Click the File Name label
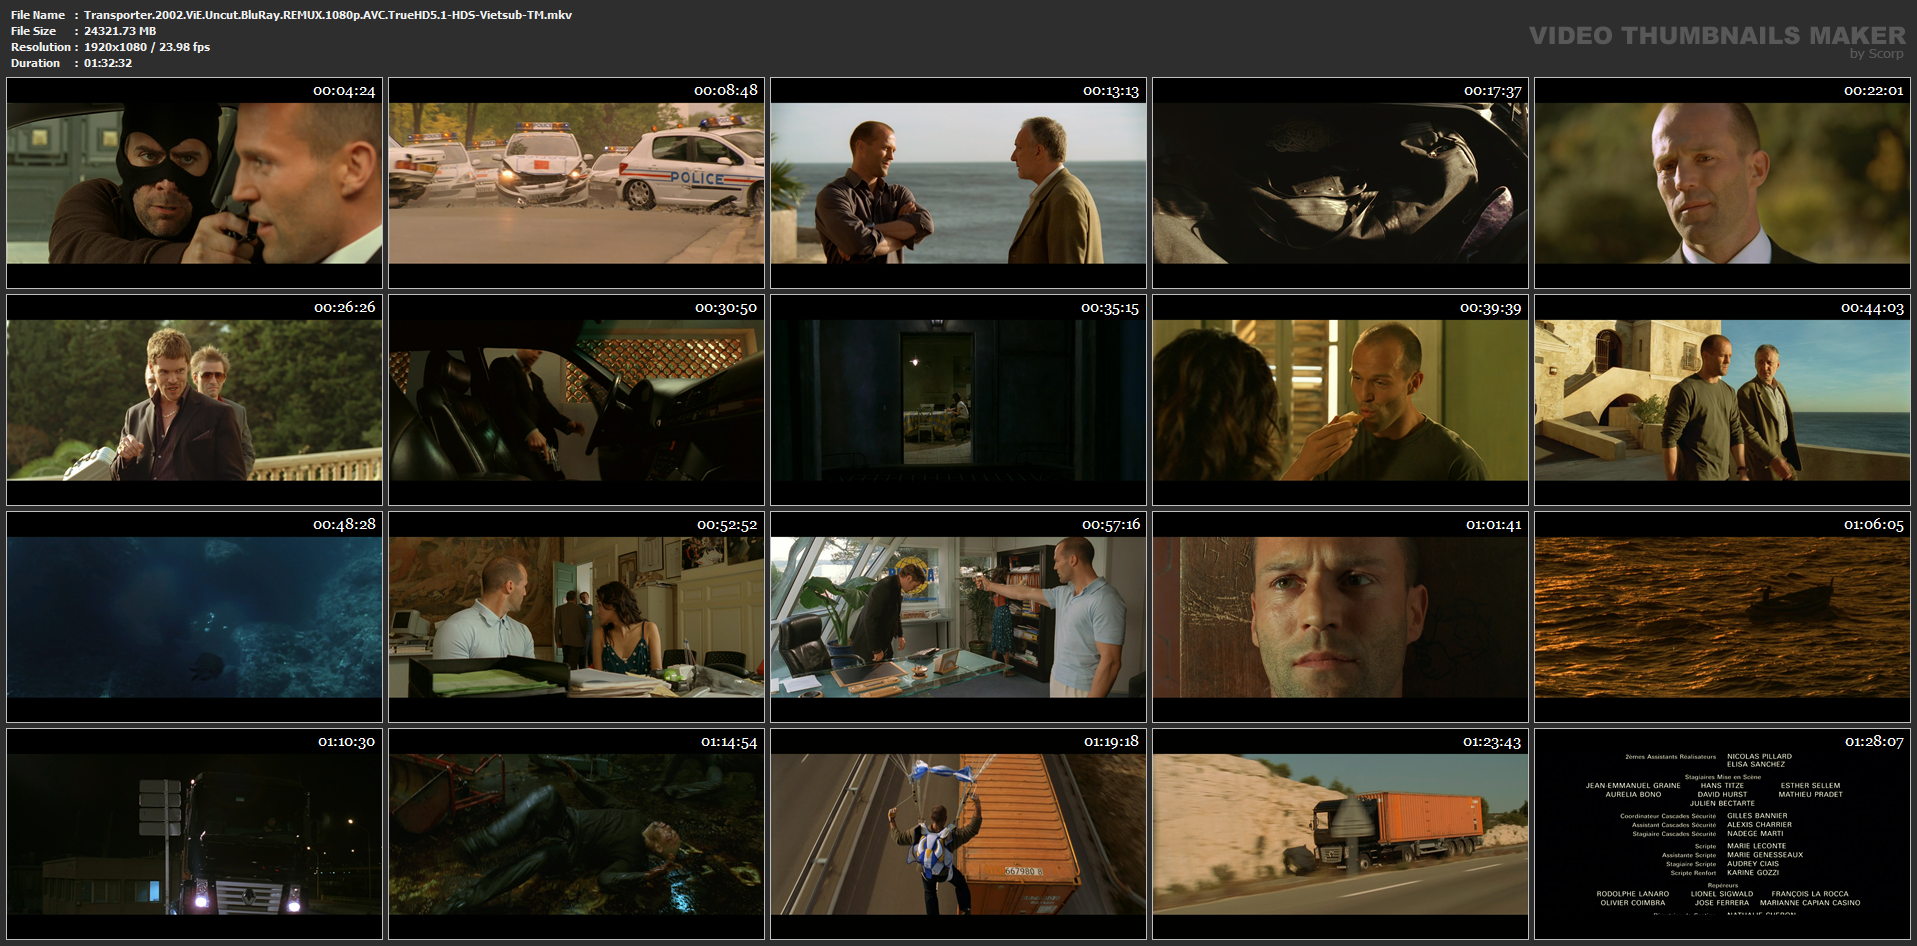Screen dimensions: 1917x946 click(38, 15)
